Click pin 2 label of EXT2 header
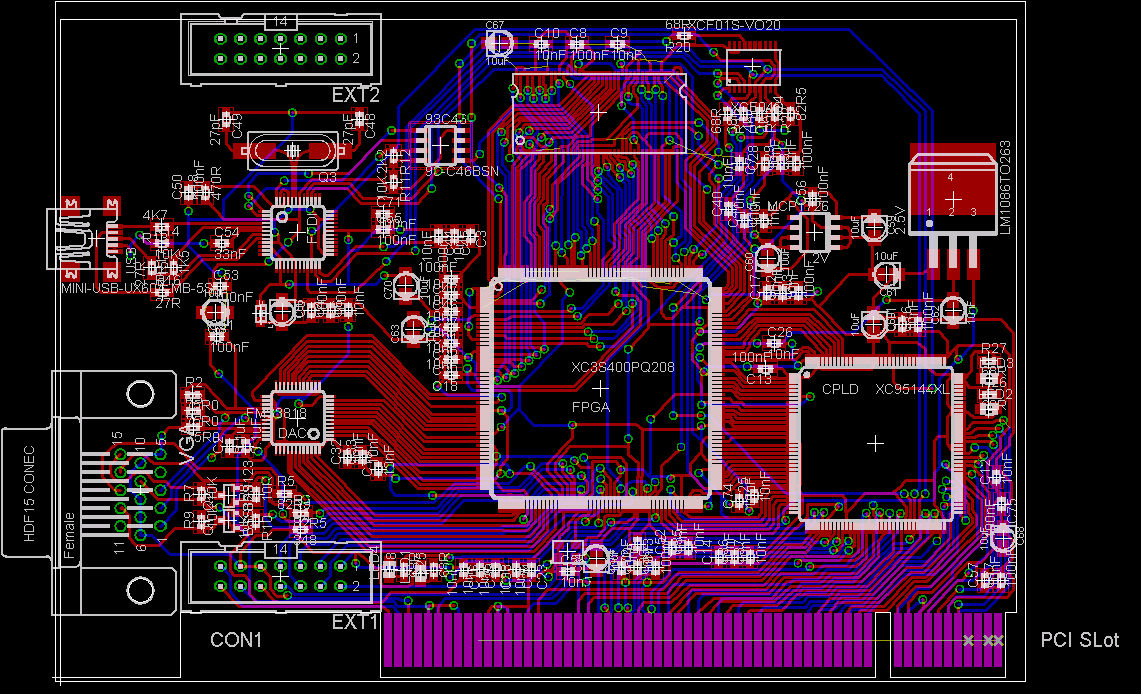Viewport: 1141px width, 694px height. pyautogui.click(x=356, y=58)
